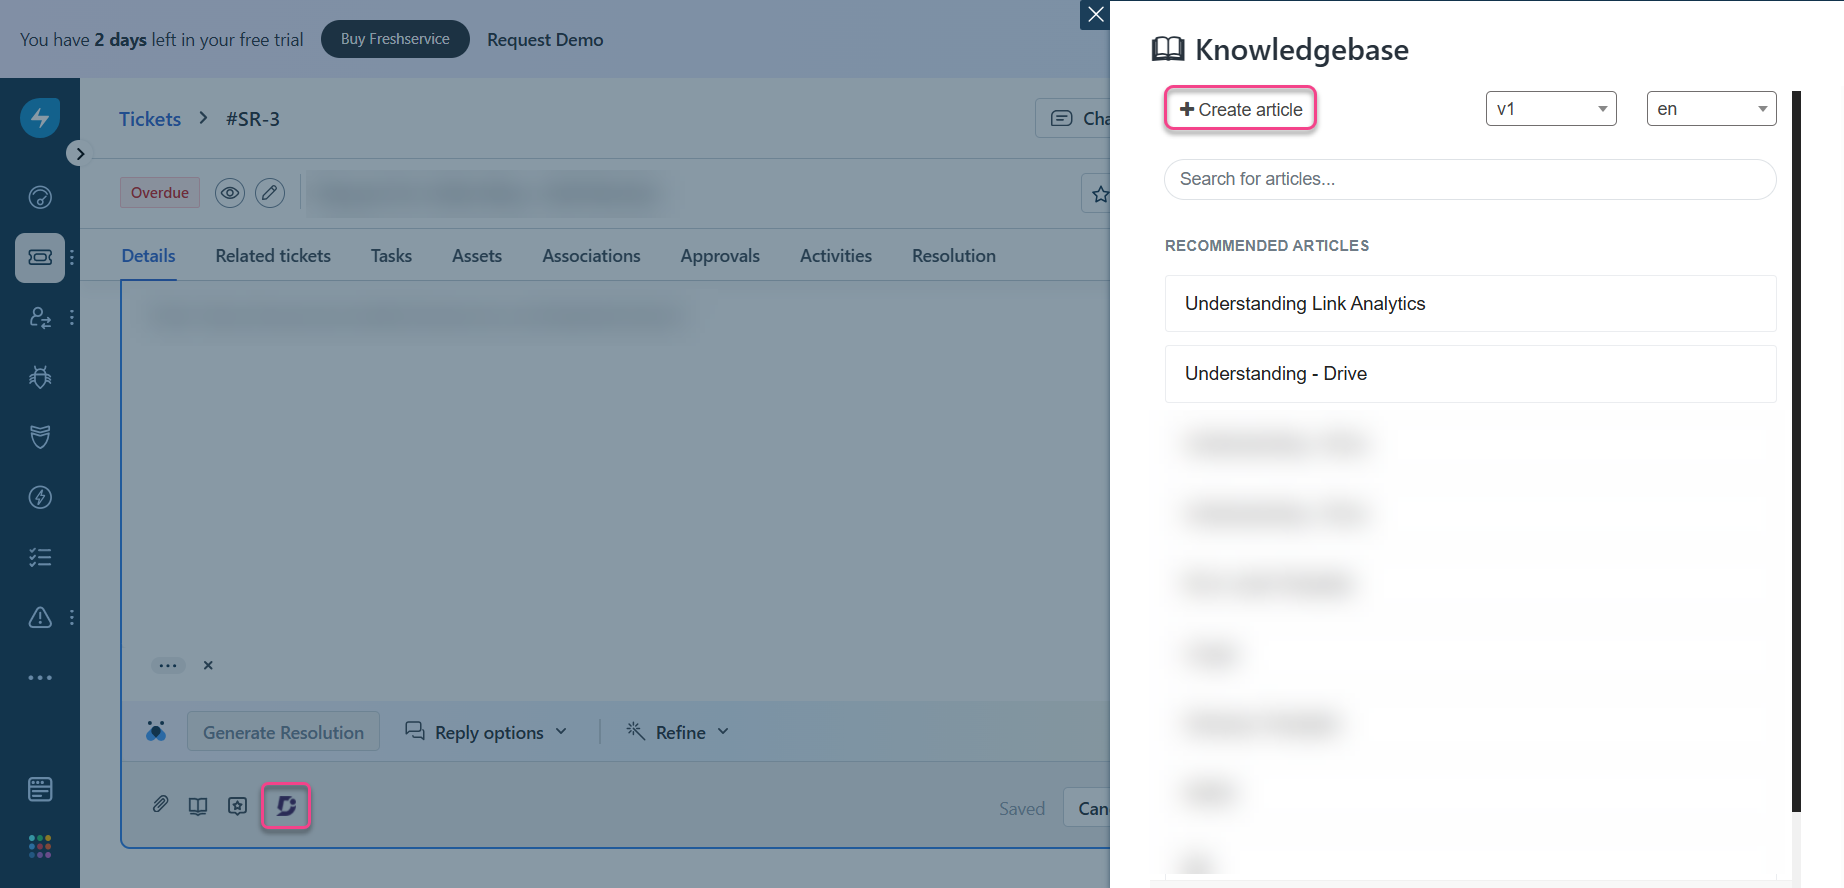This screenshot has height=888, width=1844.
Task: Open the chat button in the ticket header
Action: click(x=1073, y=118)
